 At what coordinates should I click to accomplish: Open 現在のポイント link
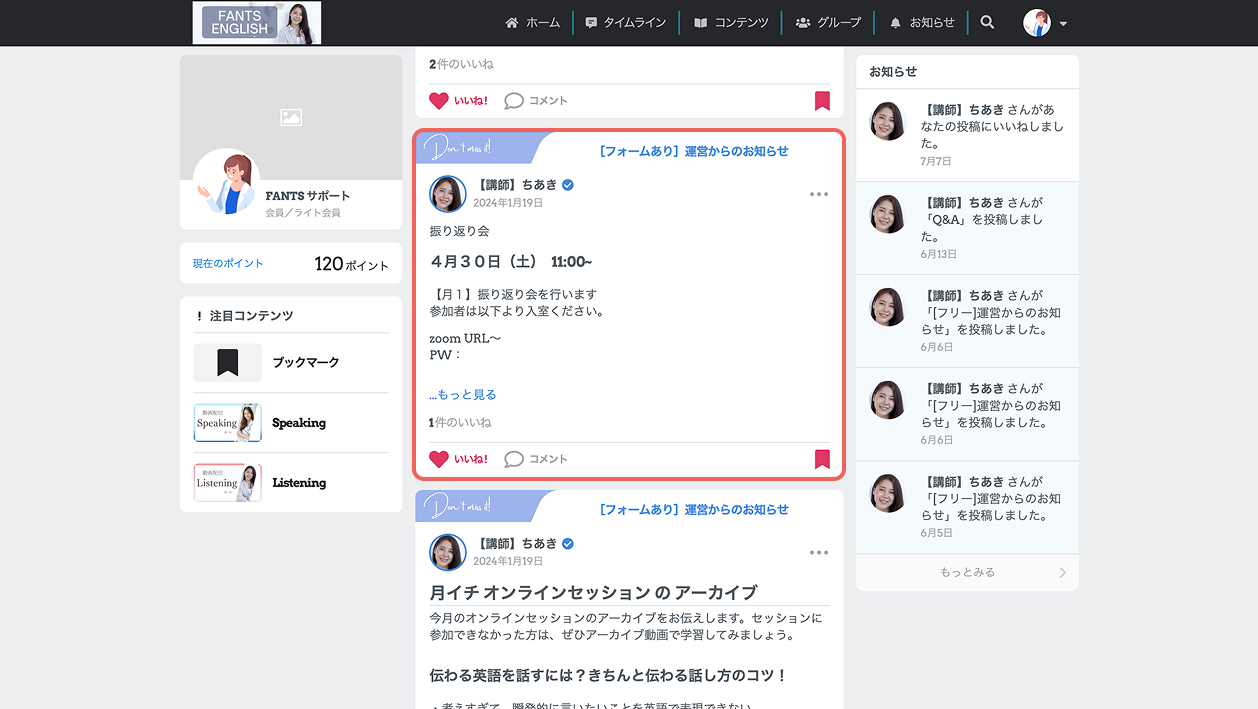point(228,264)
